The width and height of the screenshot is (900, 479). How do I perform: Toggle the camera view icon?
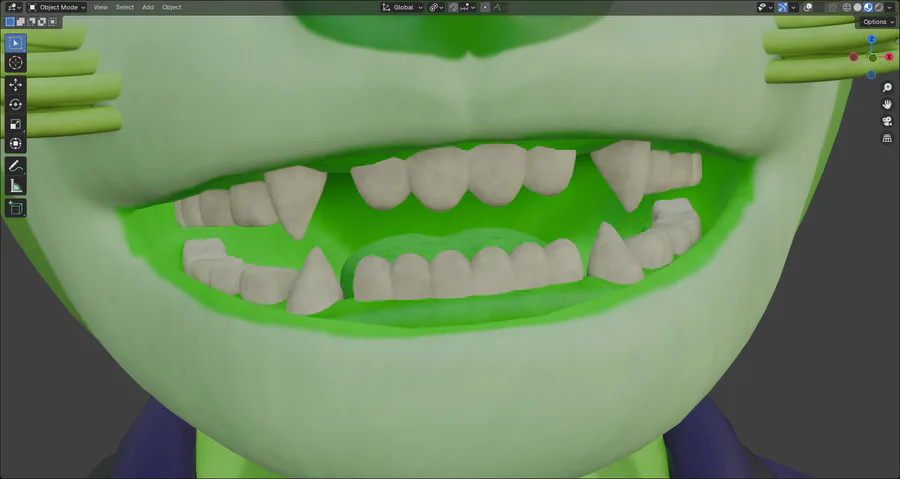pyautogui.click(x=887, y=122)
